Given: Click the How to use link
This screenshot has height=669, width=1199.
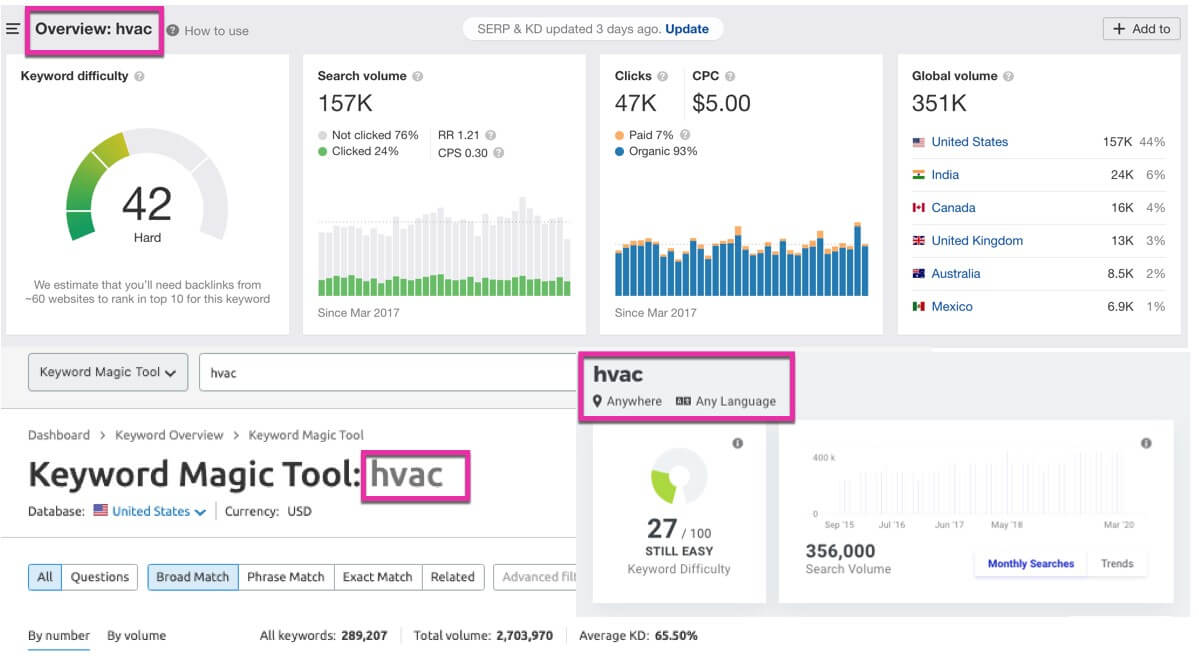Looking at the screenshot, I should (x=216, y=31).
